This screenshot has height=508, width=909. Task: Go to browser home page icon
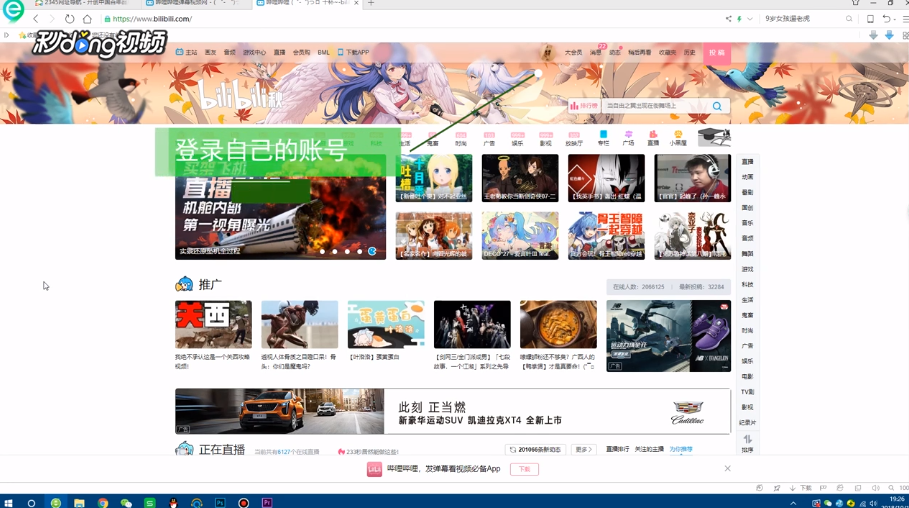[x=87, y=19]
